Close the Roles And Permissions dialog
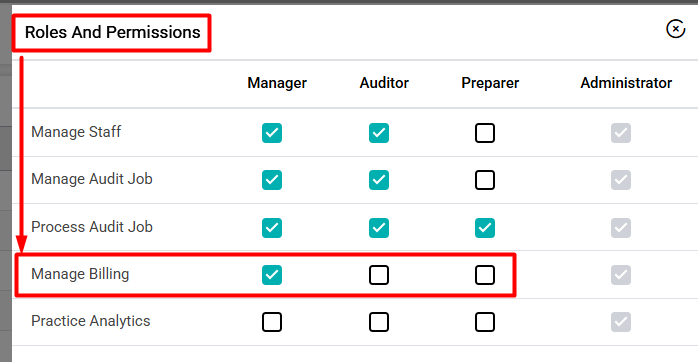 point(675,29)
